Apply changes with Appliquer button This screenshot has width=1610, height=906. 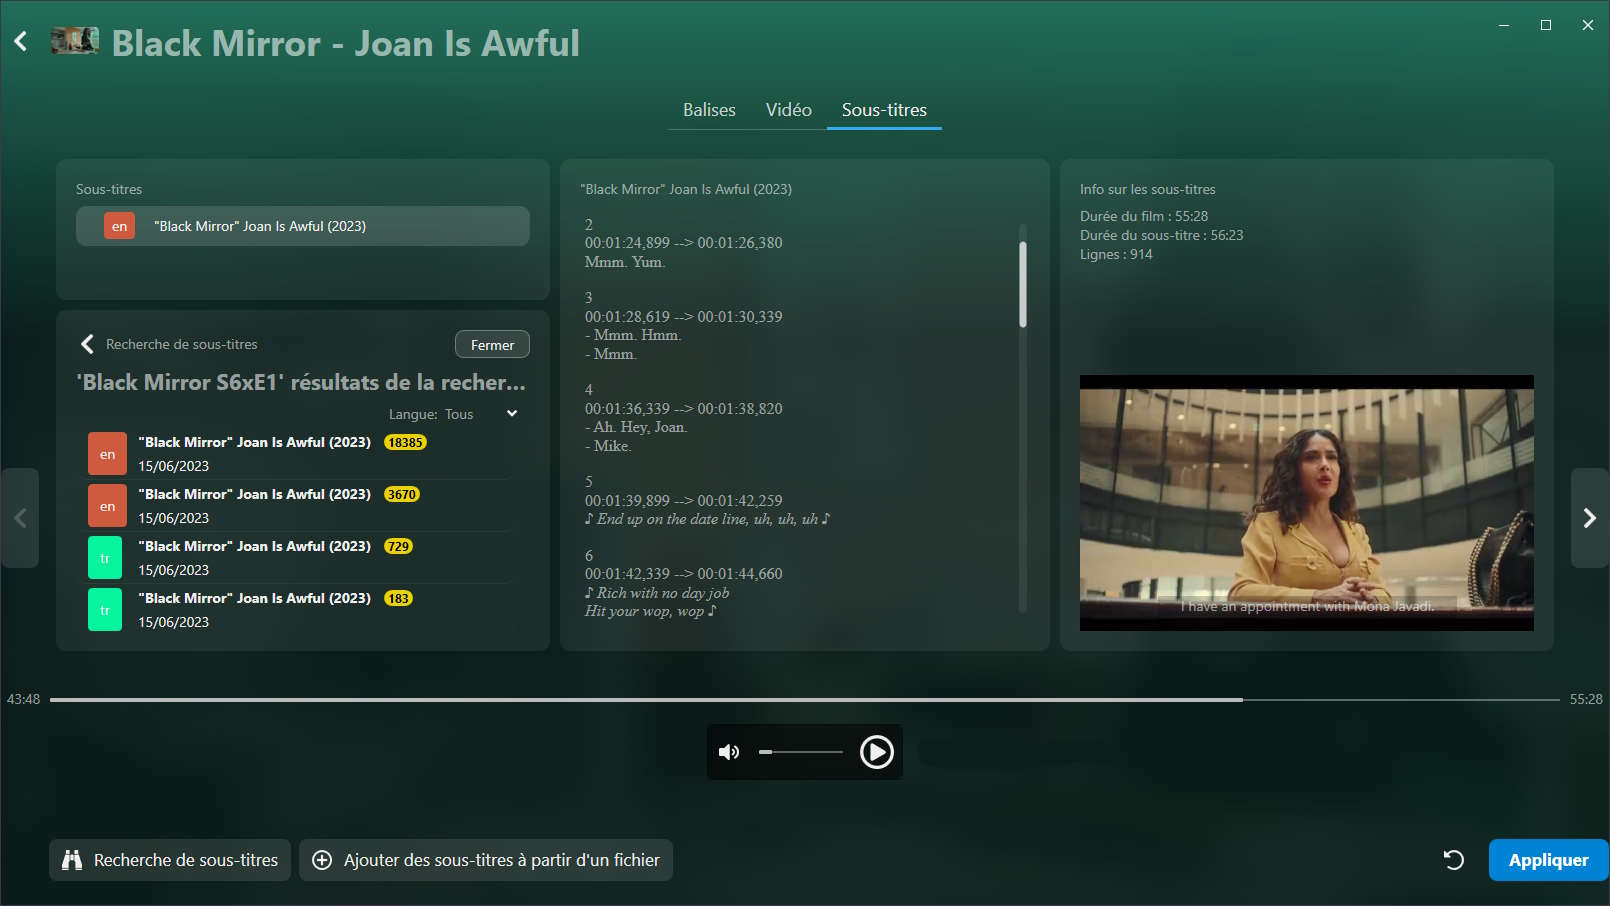1548,860
